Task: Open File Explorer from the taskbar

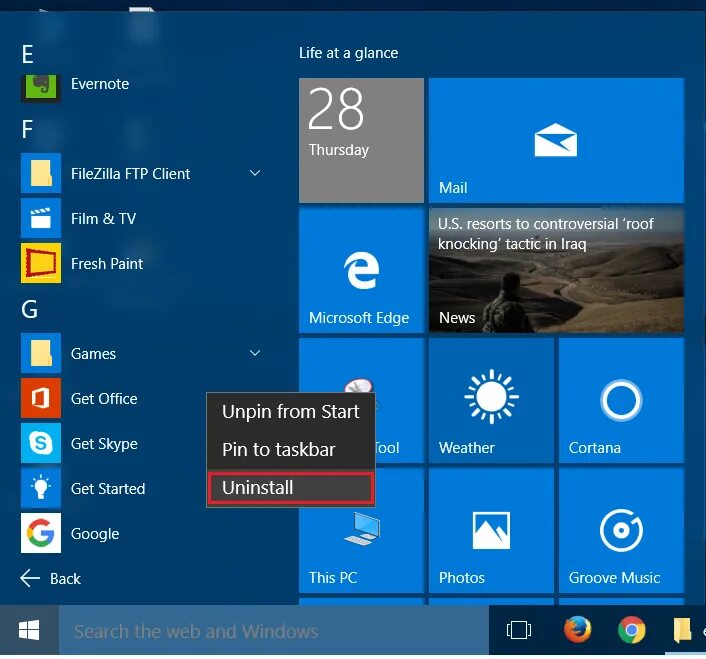Action: [683, 630]
